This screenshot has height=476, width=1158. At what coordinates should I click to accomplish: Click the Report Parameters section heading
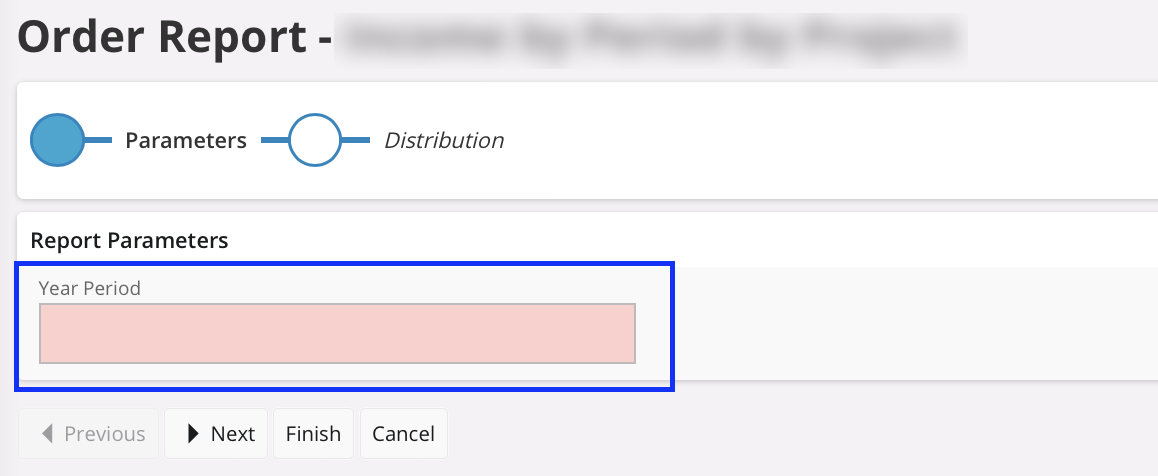point(130,241)
